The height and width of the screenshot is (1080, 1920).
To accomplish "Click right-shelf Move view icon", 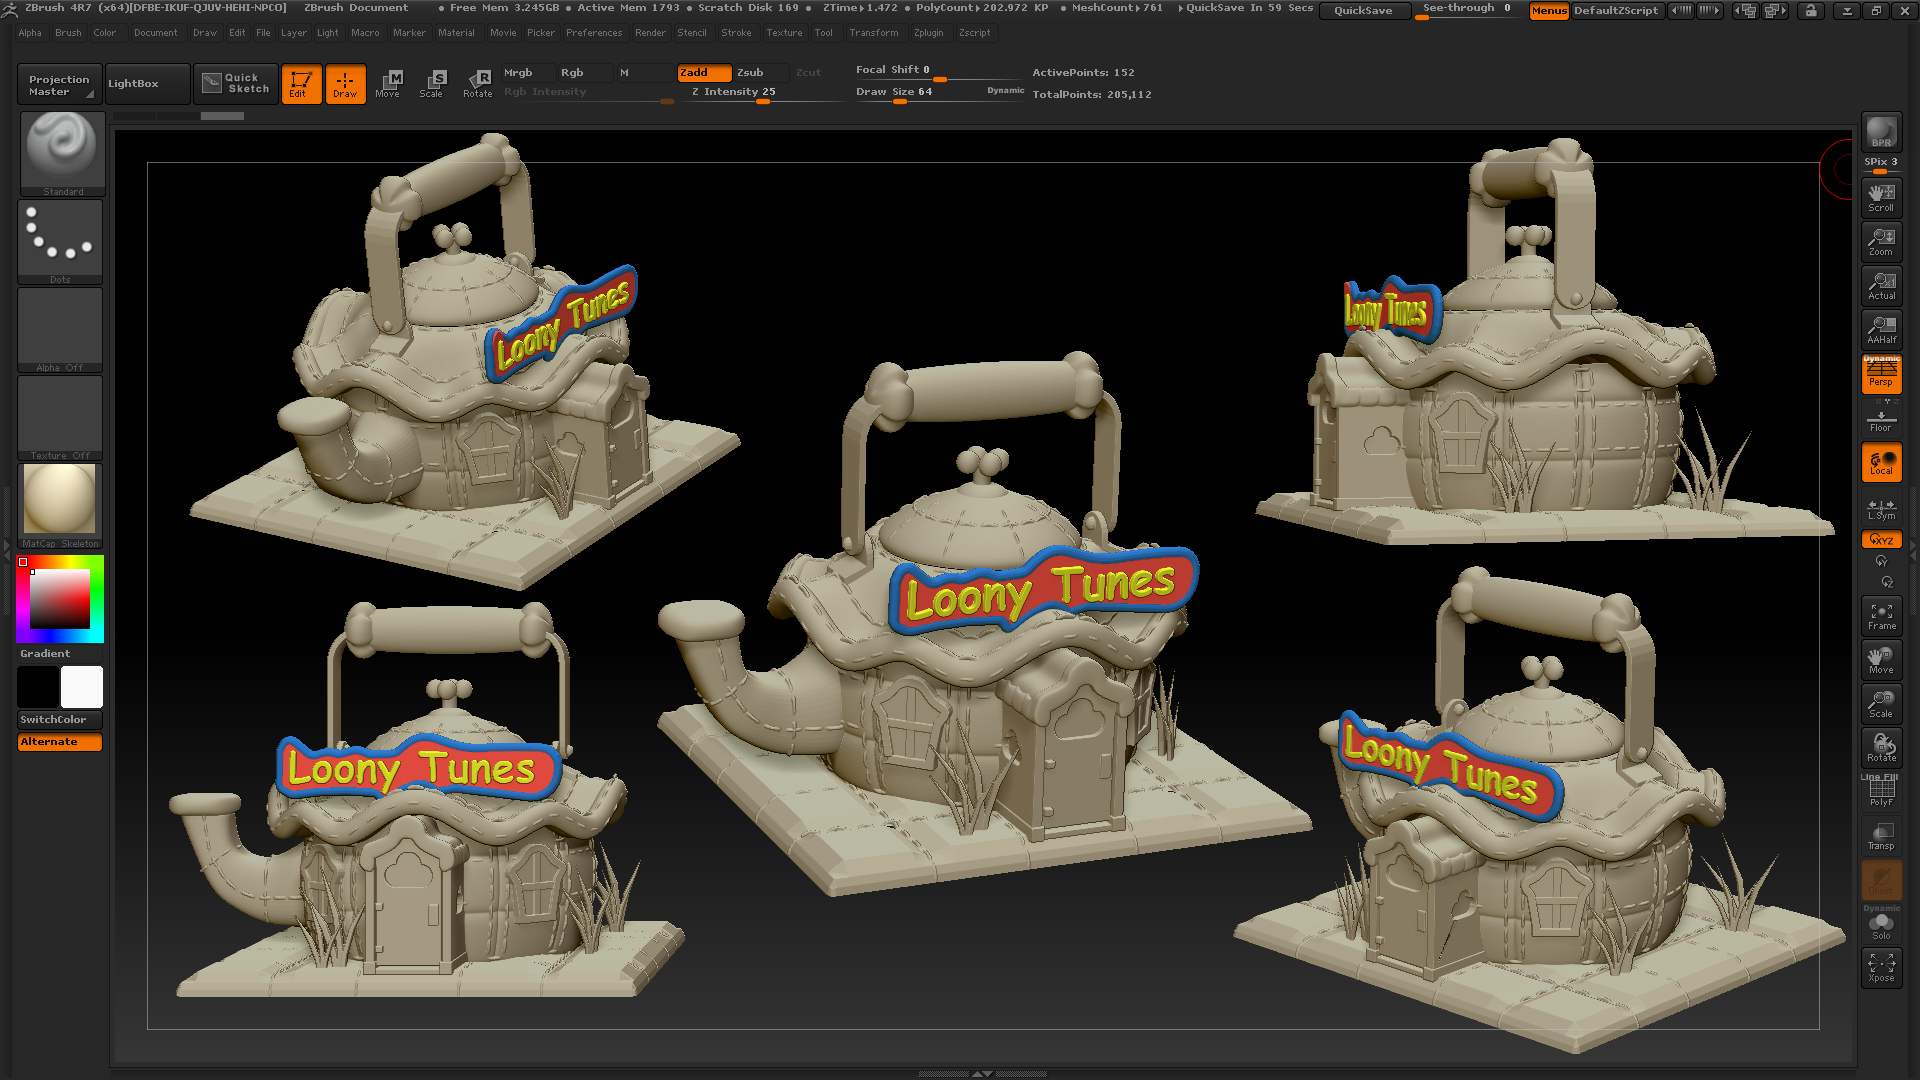I will 1881,659.
